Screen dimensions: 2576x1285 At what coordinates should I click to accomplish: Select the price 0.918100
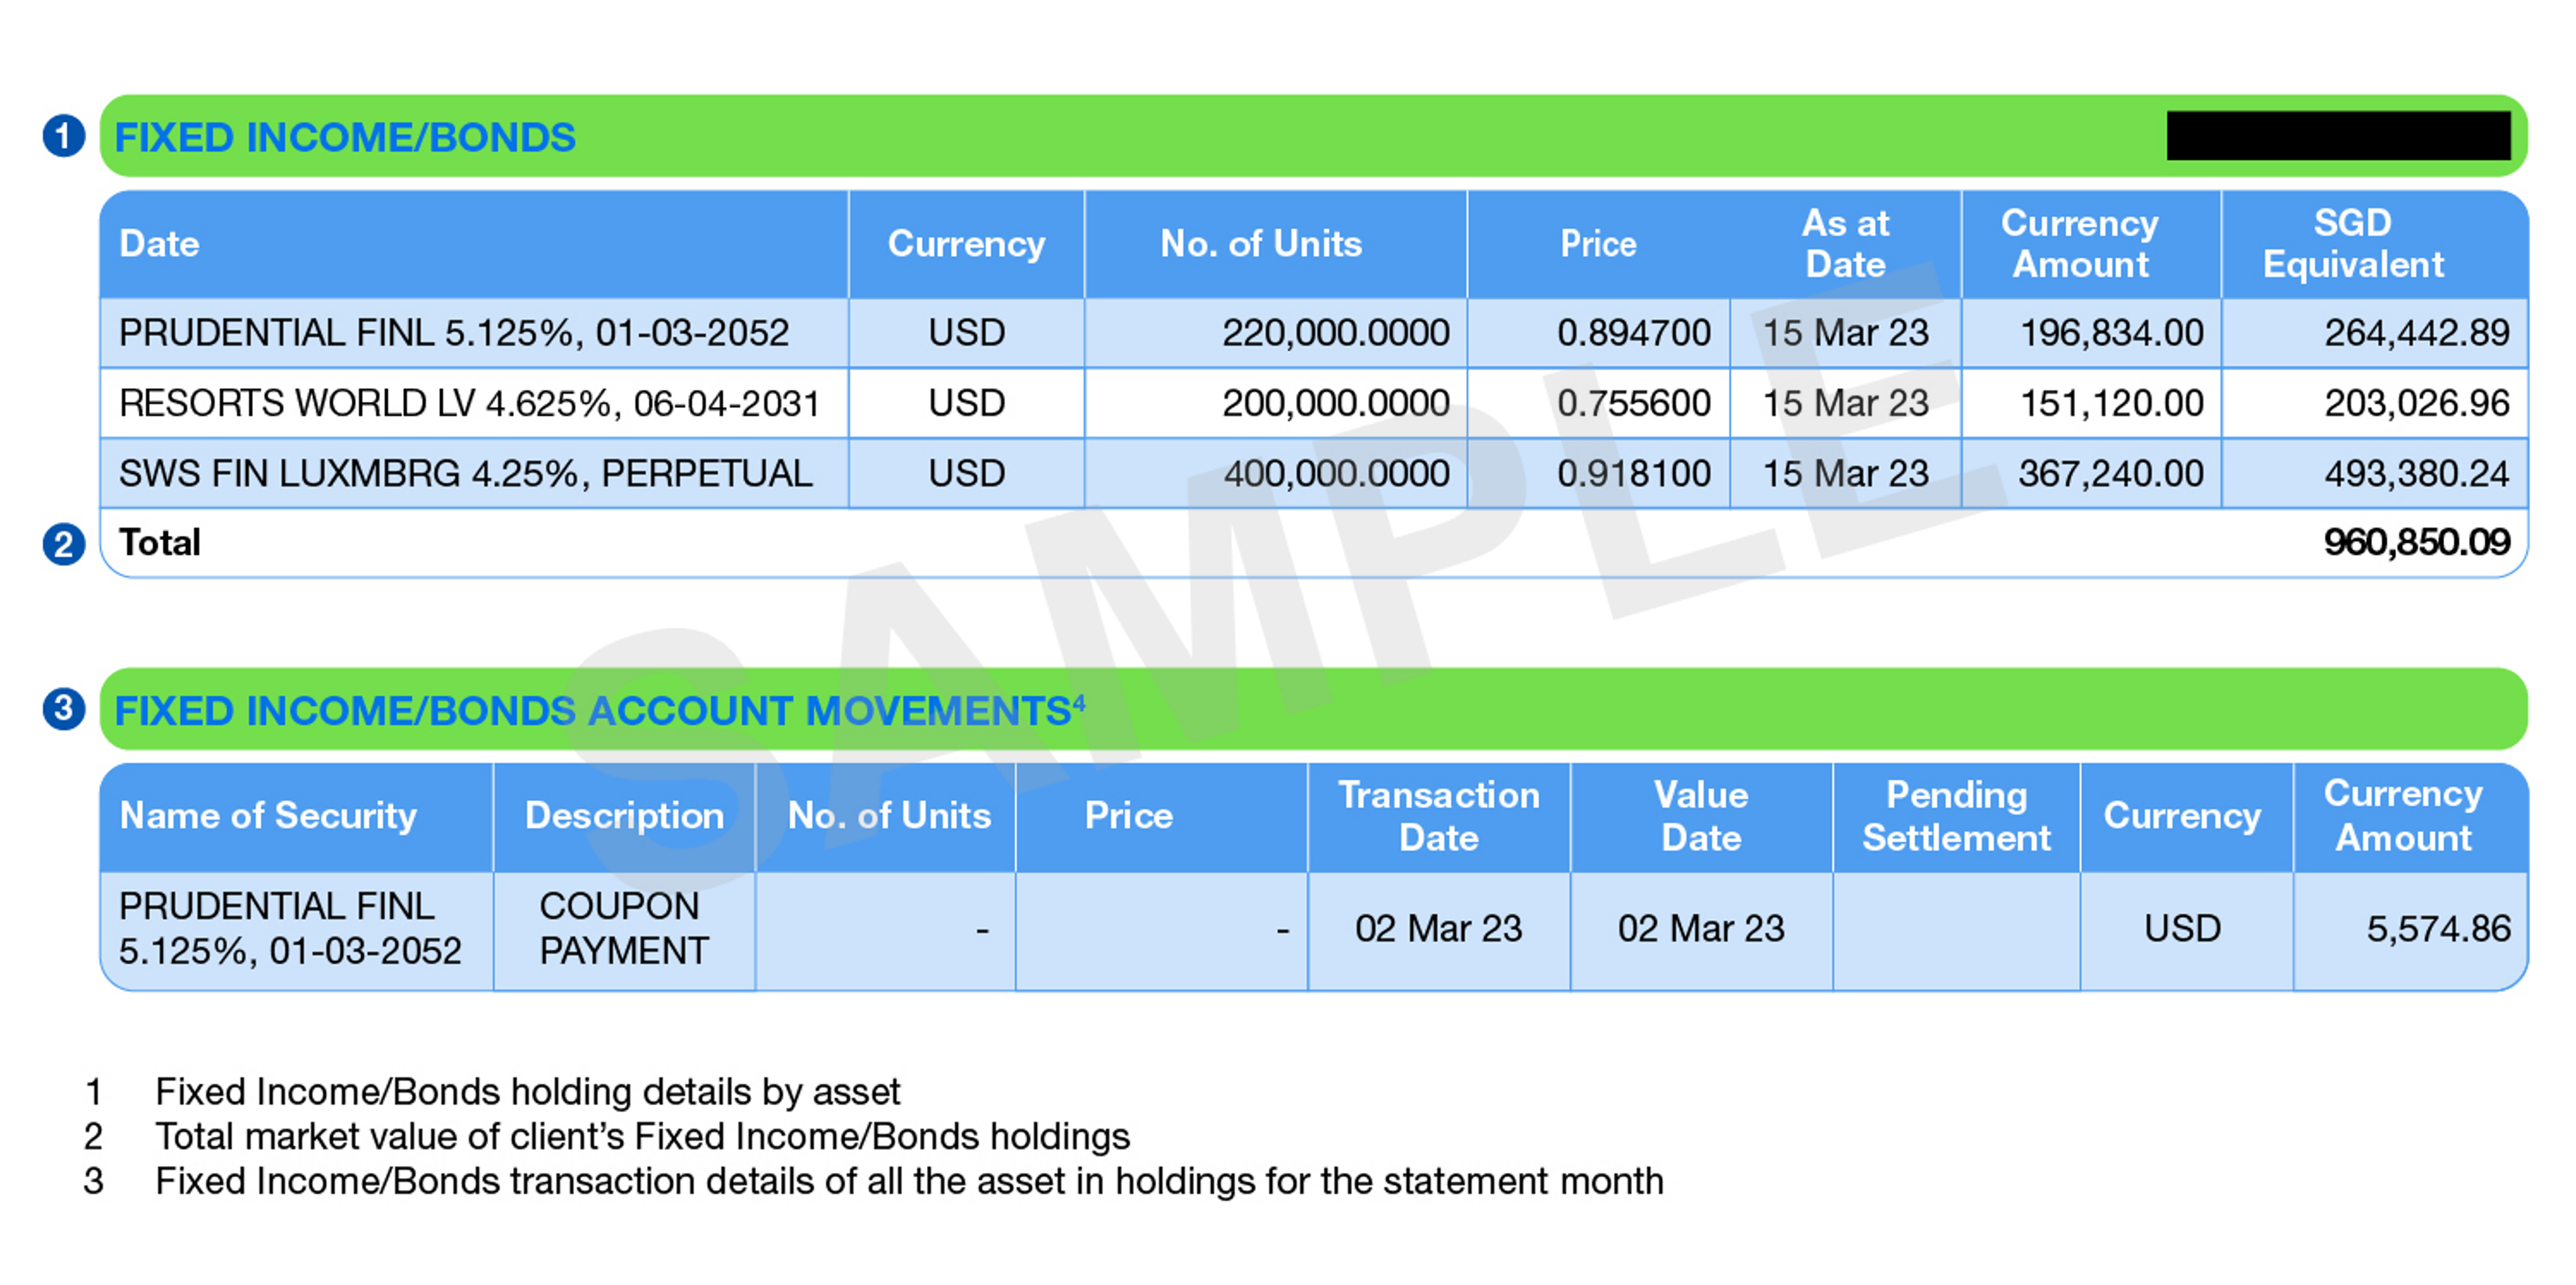click(x=1634, y=473)
